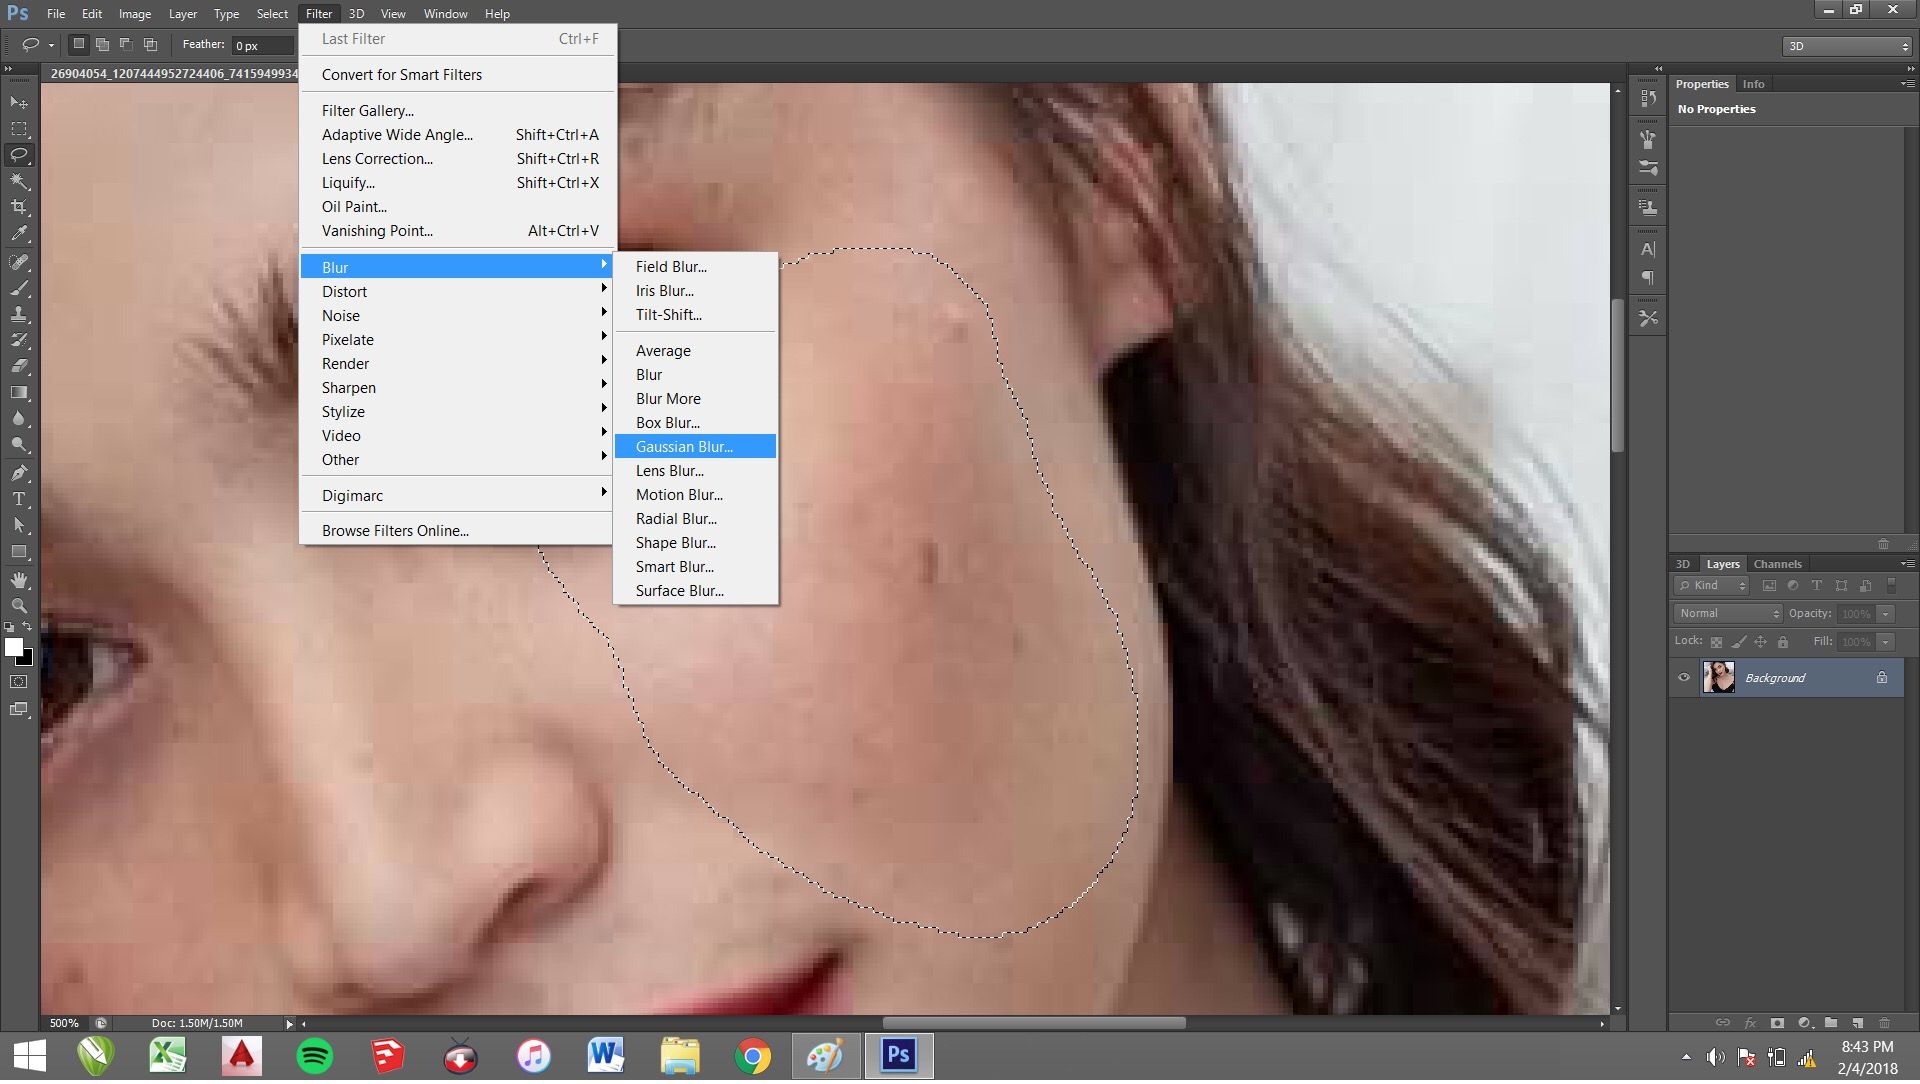
Task: Click the foreground color swatch
Action: click(x=14, y=648)
